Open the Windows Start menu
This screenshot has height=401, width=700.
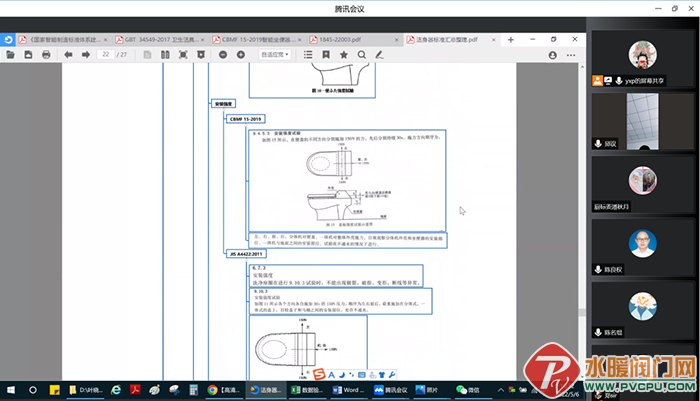(x=11, y=390)
